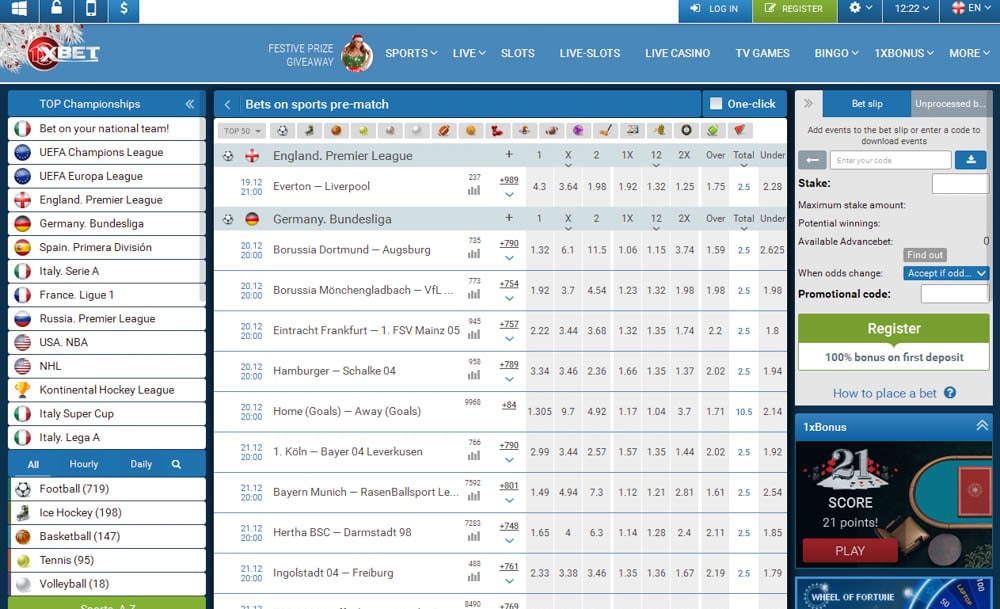Click the green Register button in bet slip
This screenshot has width=1000, height=609.
tap(894, 329)
